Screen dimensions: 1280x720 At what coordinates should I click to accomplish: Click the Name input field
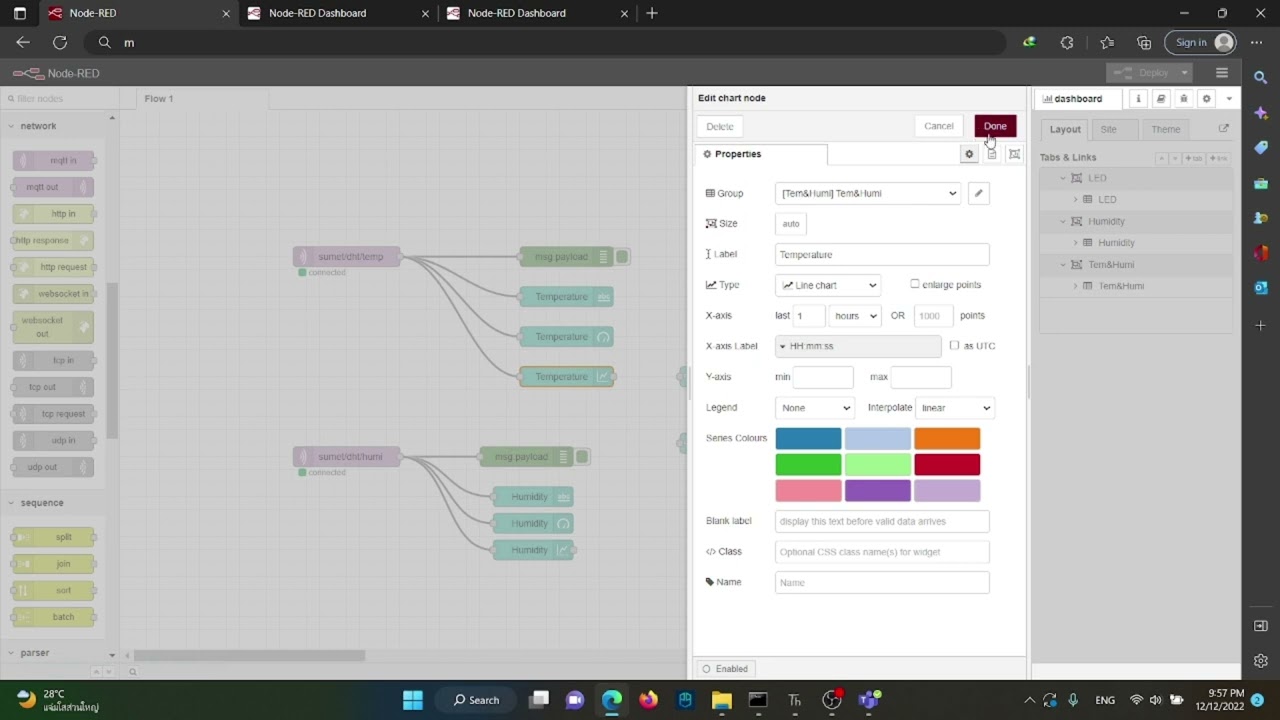[x=882, y=582]
